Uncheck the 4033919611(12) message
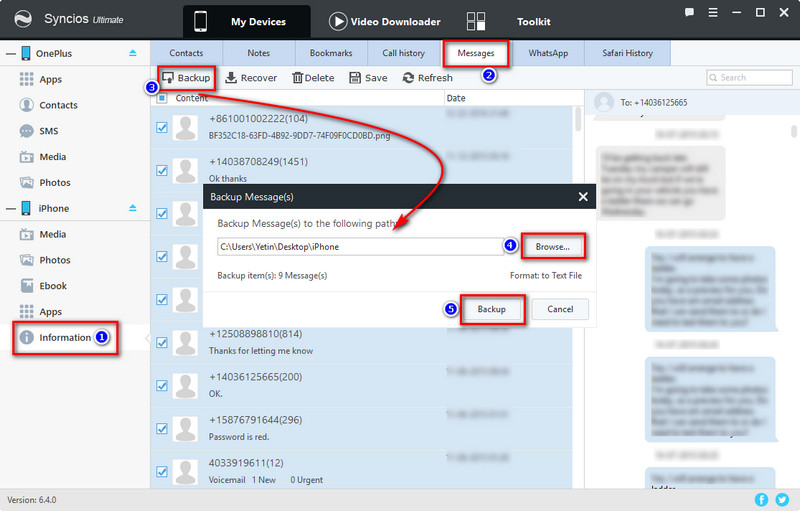Viewport: 800px width, 511px height. (162, 472)
